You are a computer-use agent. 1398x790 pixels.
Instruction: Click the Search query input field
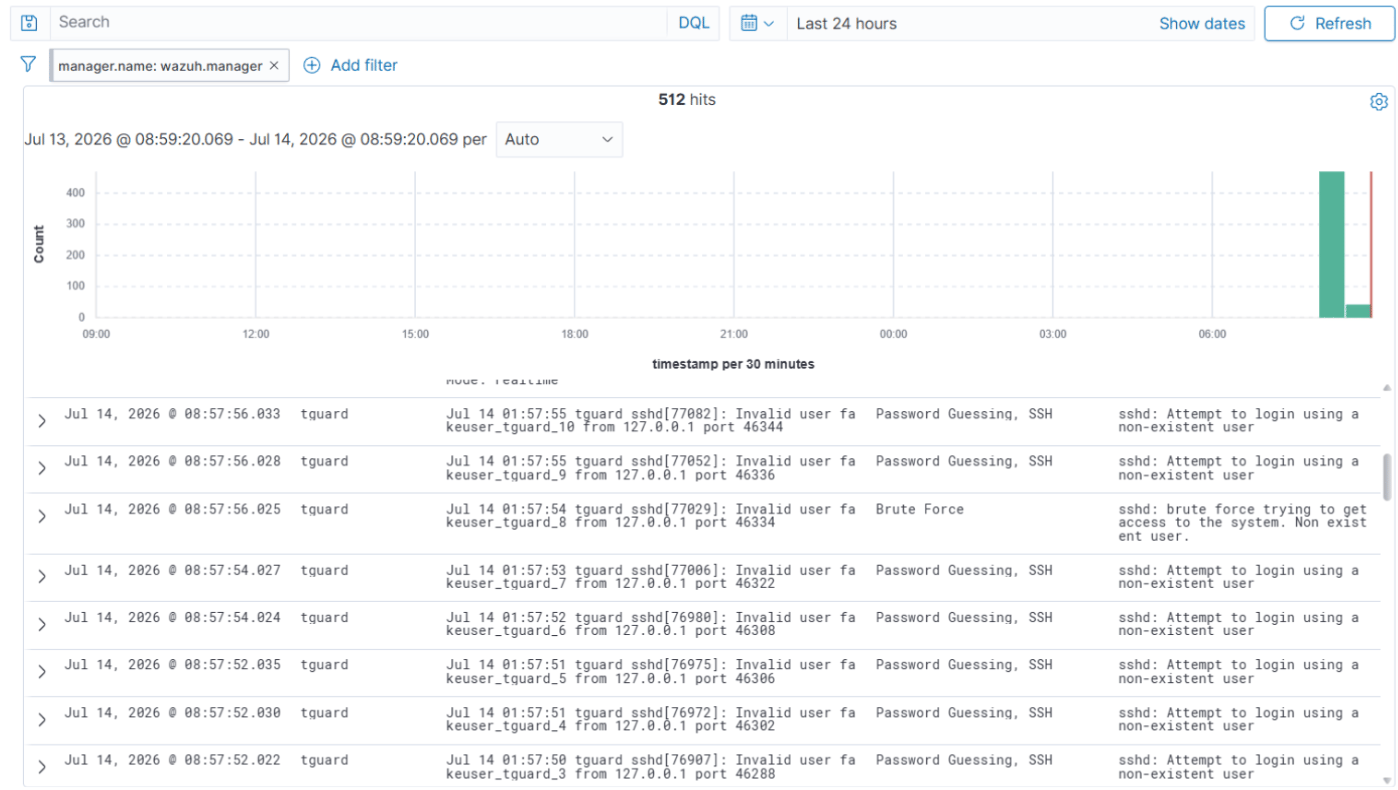360,22
